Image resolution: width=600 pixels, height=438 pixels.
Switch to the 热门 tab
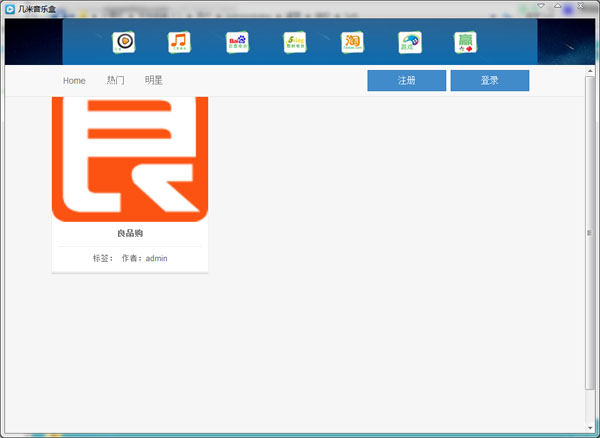[x=116, y=81]
